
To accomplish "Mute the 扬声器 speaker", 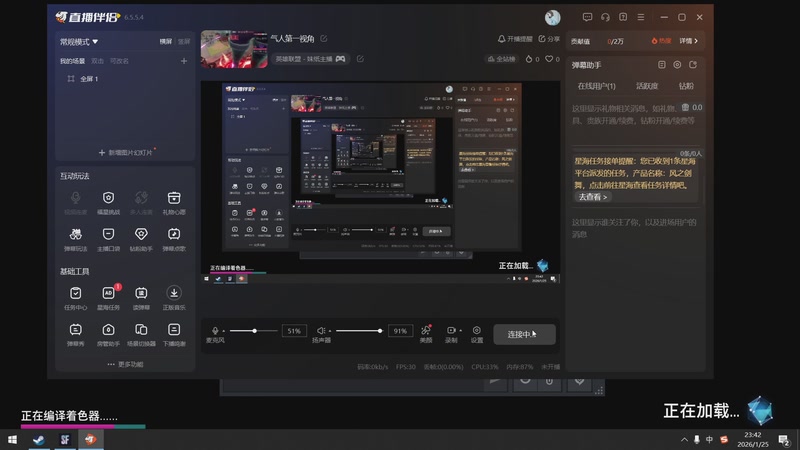I will coord(320,331).
